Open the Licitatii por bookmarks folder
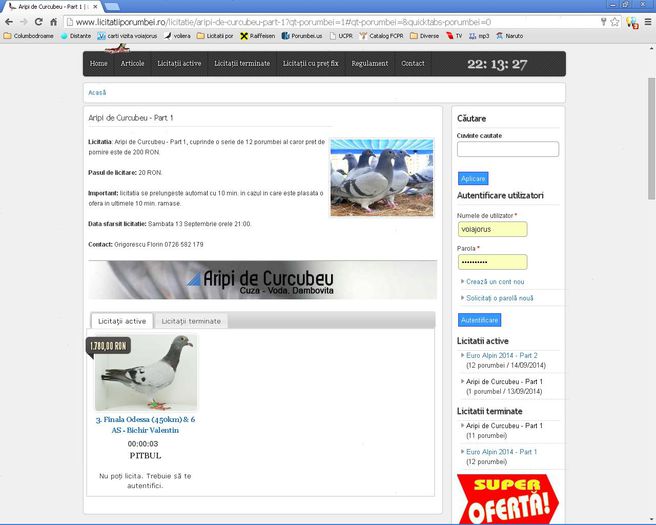Image resolution: width=656 pixels, height=525 pixels. [214, 36]
